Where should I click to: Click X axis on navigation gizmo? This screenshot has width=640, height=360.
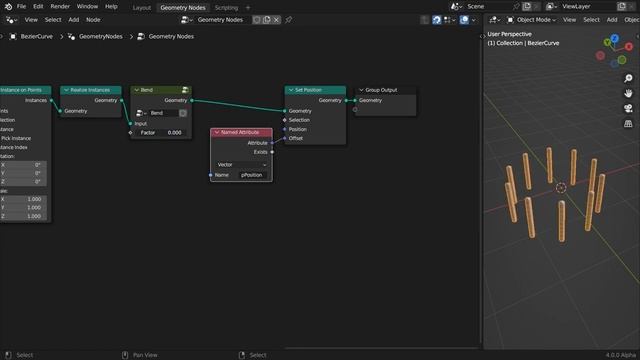pos(629,47)
